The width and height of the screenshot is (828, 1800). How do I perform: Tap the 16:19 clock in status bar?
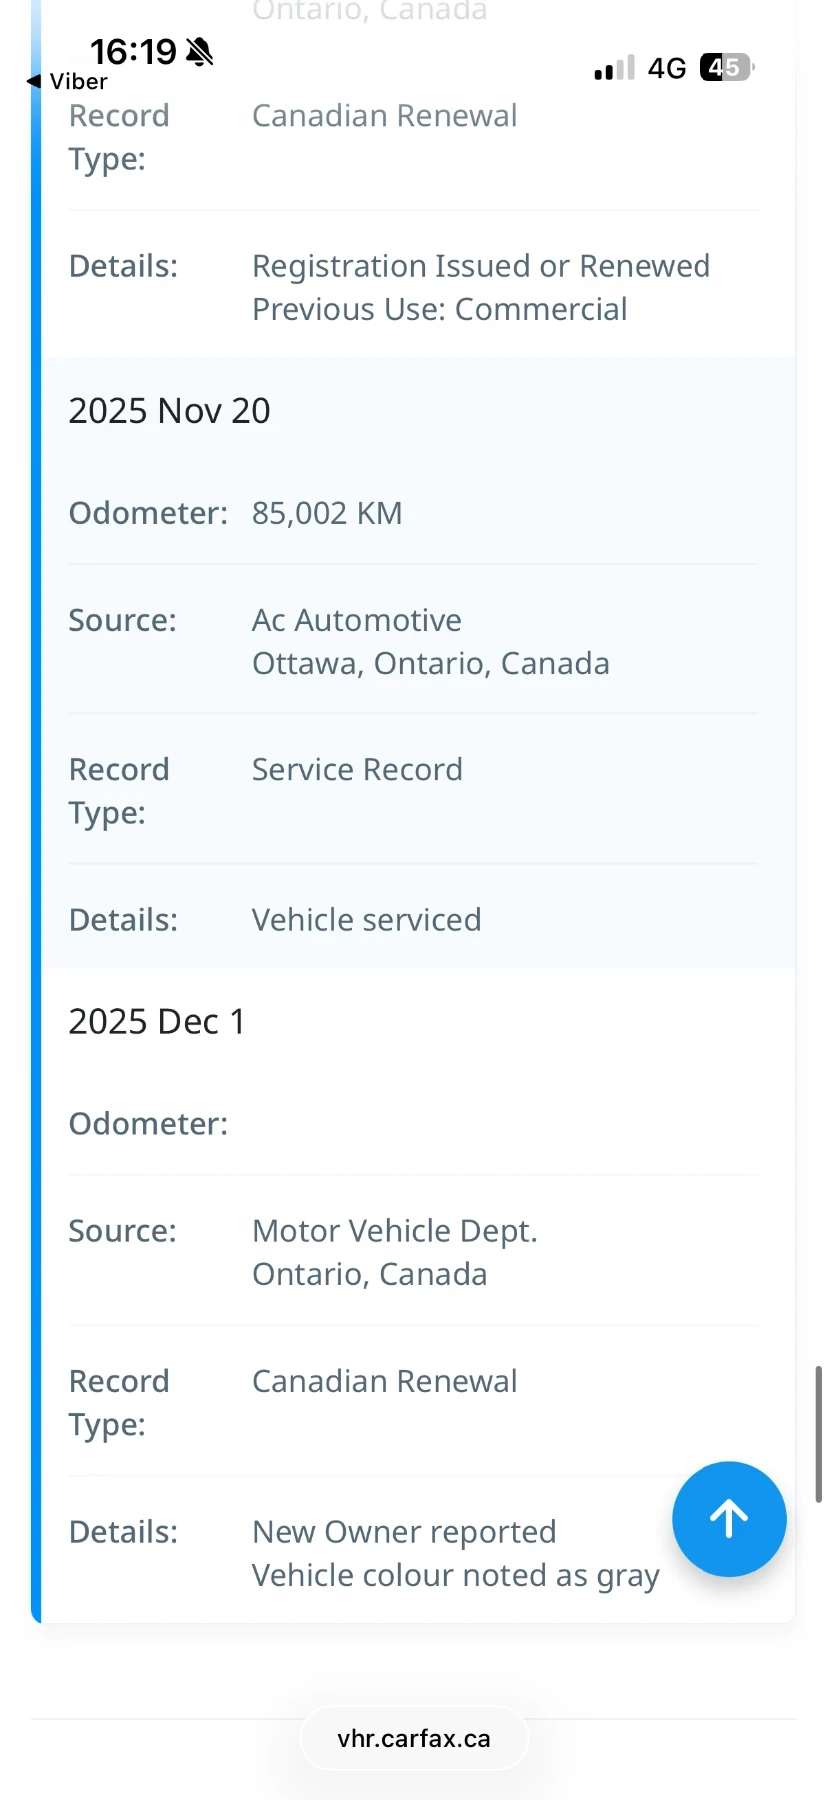tap(133, 51)
